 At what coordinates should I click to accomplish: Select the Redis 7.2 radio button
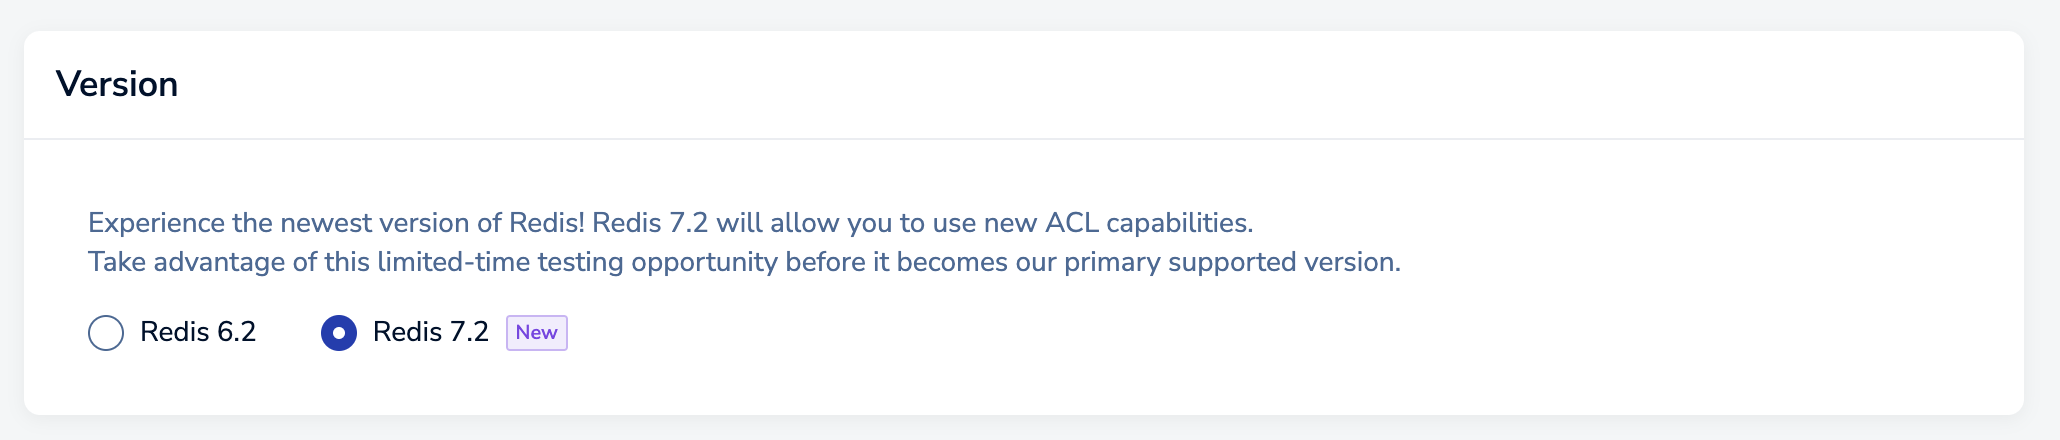tap(339, 333)
